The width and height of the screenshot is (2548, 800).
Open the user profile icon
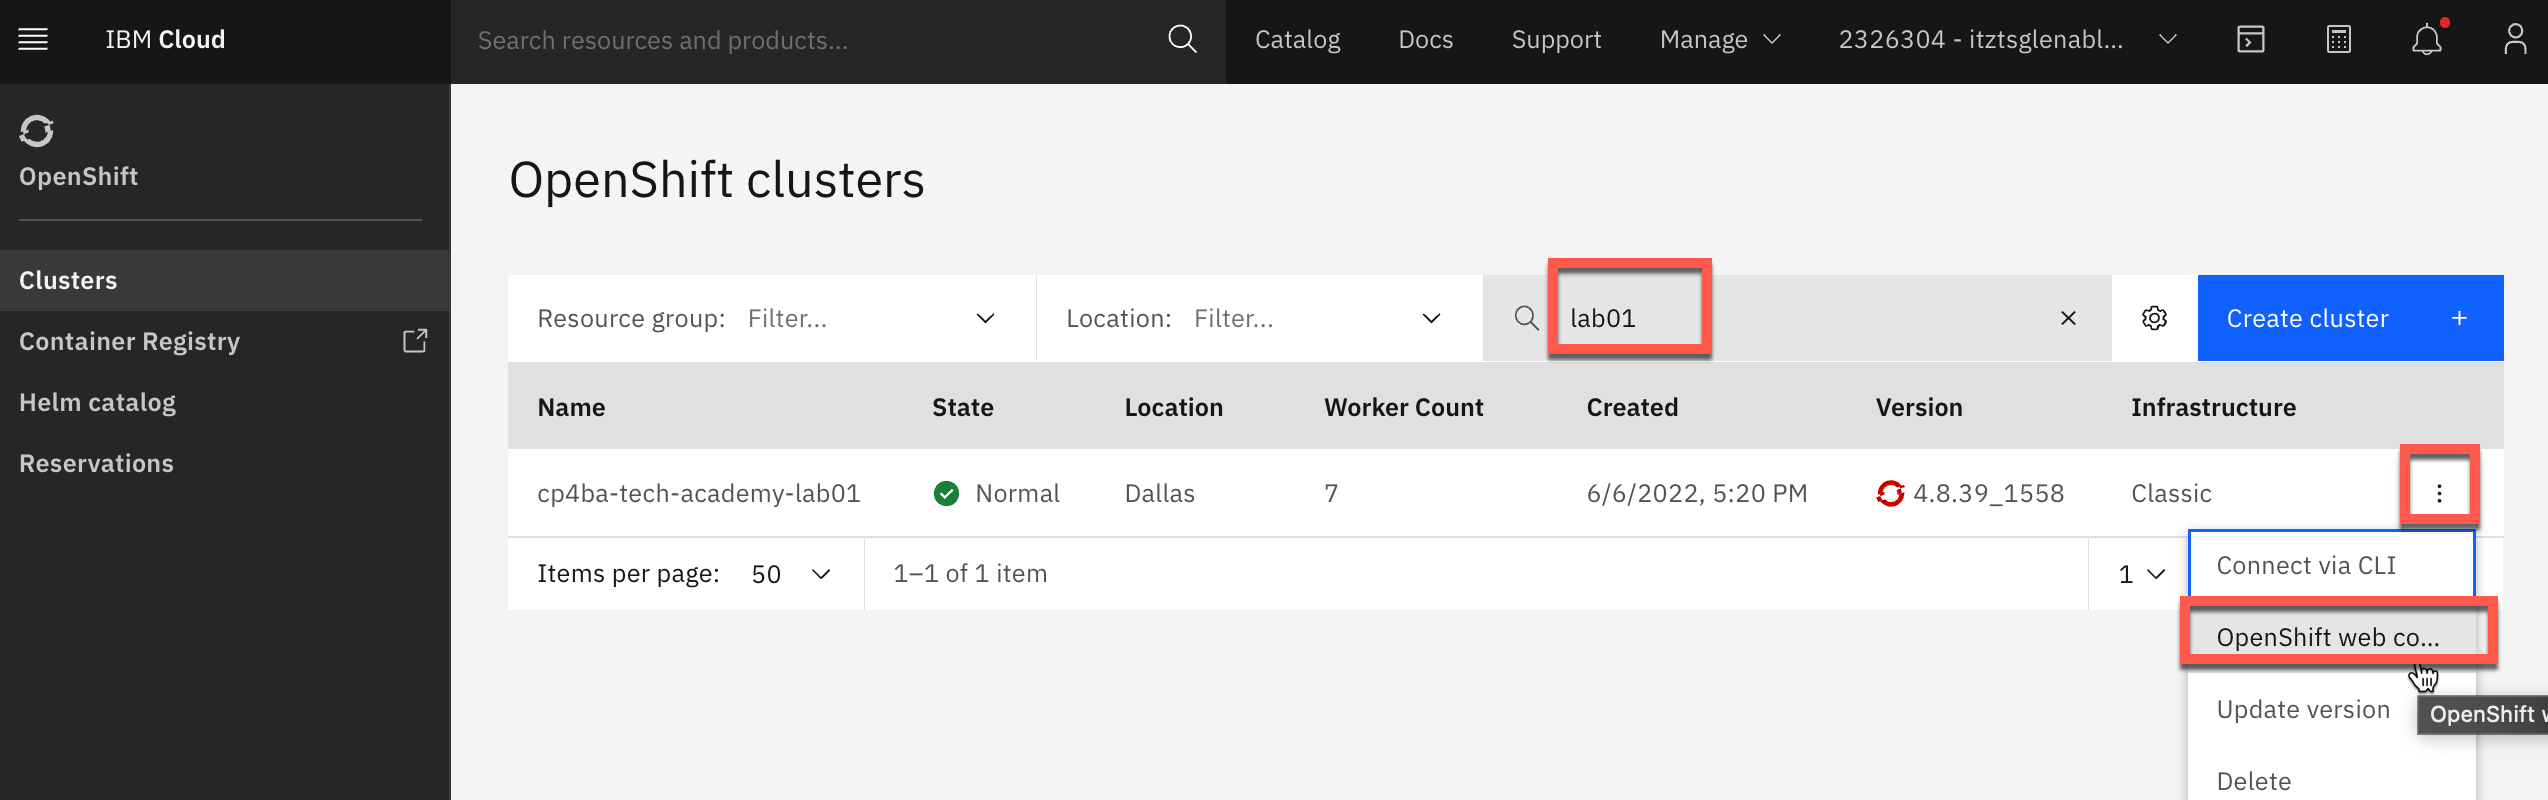pos(2514,40)
